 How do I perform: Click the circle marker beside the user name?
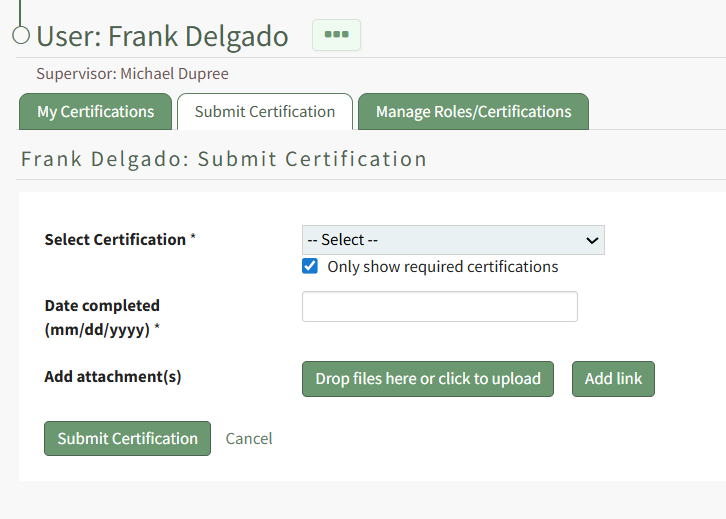coord(21,36)
